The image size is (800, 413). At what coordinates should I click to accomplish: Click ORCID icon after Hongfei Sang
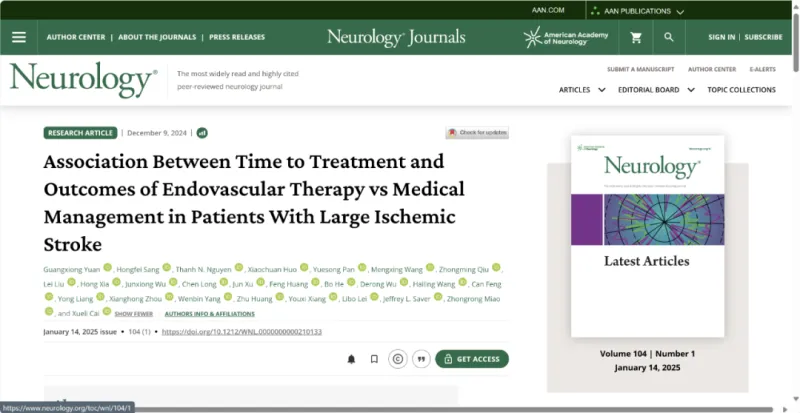coord(166,268)
